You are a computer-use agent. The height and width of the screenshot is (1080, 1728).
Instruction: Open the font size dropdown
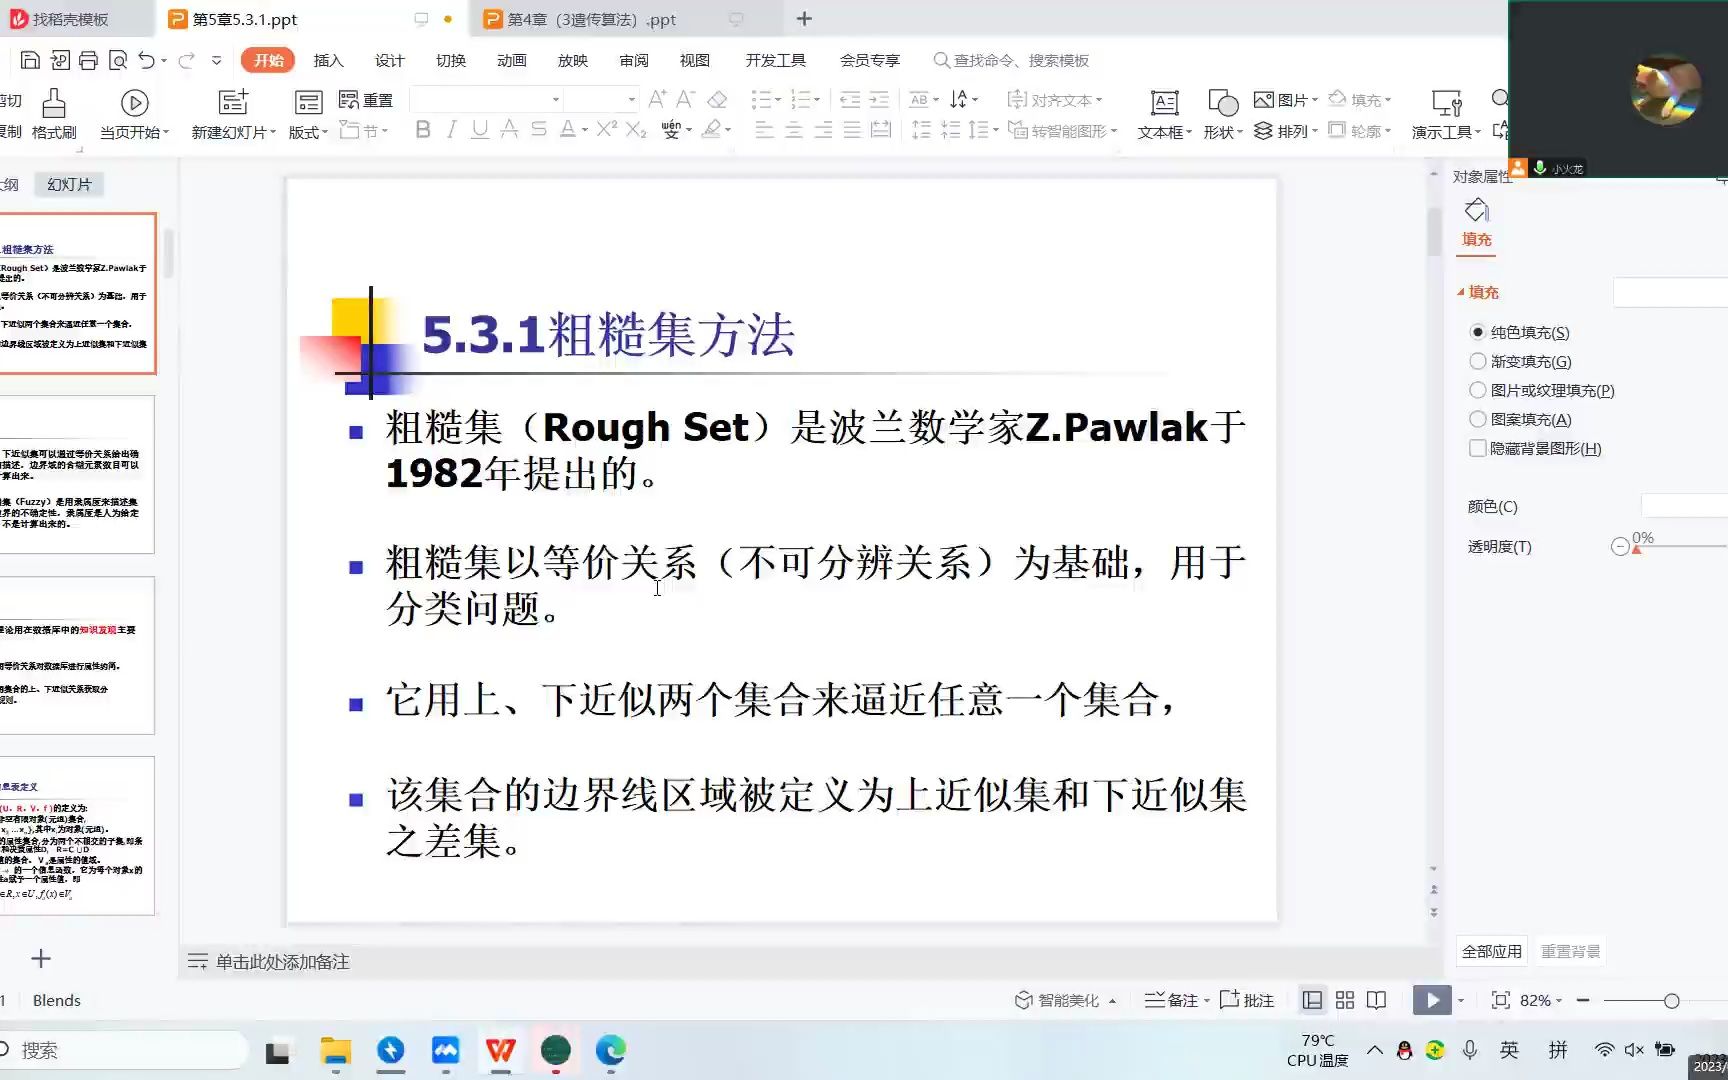point(631,99)
